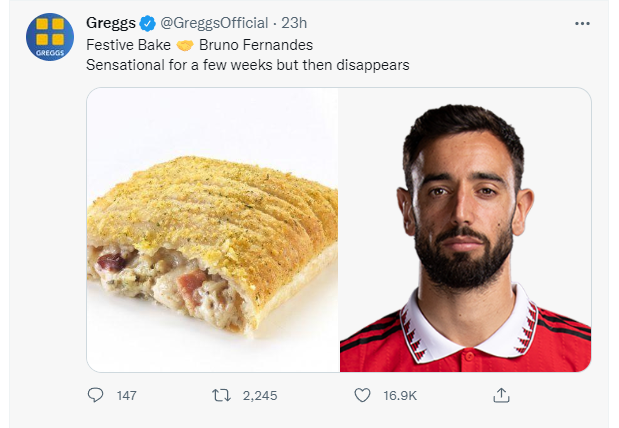619x428 pixels.
Task: Like the tweet with the heart icon
Action: click(362, 395)
